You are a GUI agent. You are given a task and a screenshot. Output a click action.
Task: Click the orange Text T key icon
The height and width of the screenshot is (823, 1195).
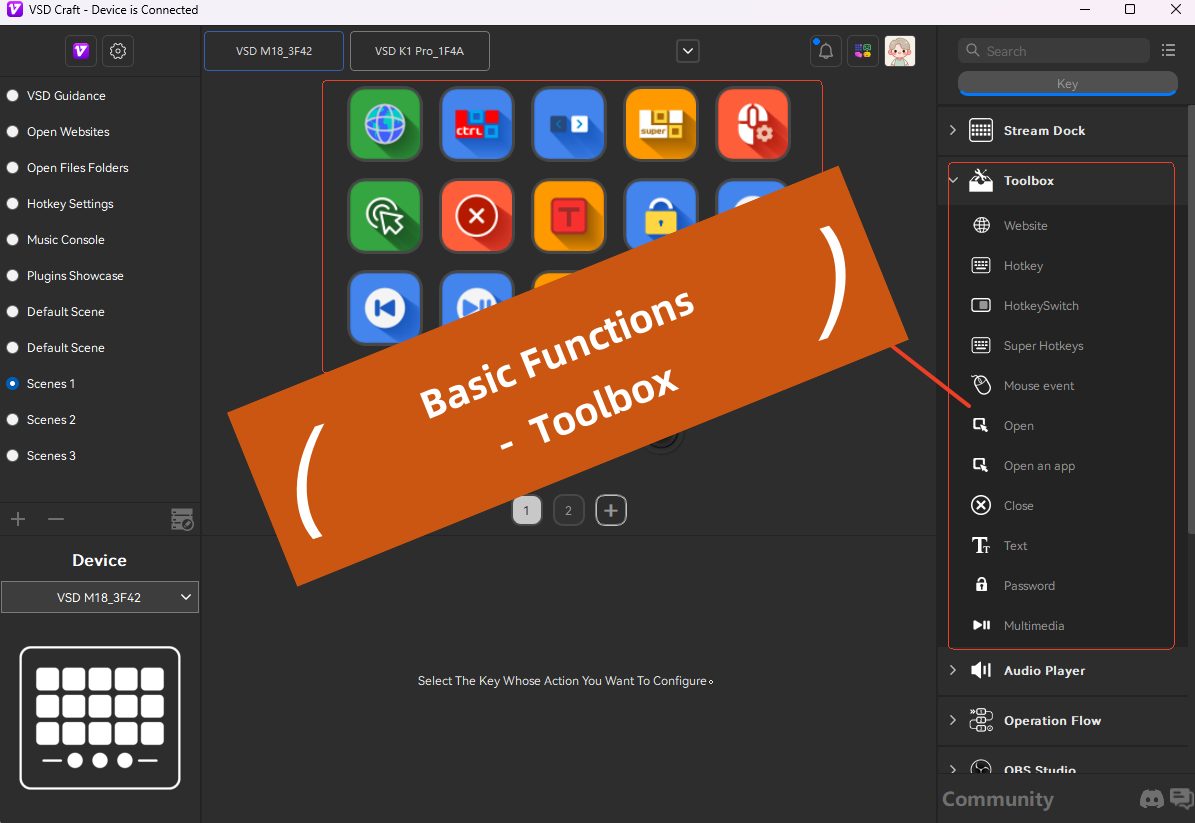568,216
